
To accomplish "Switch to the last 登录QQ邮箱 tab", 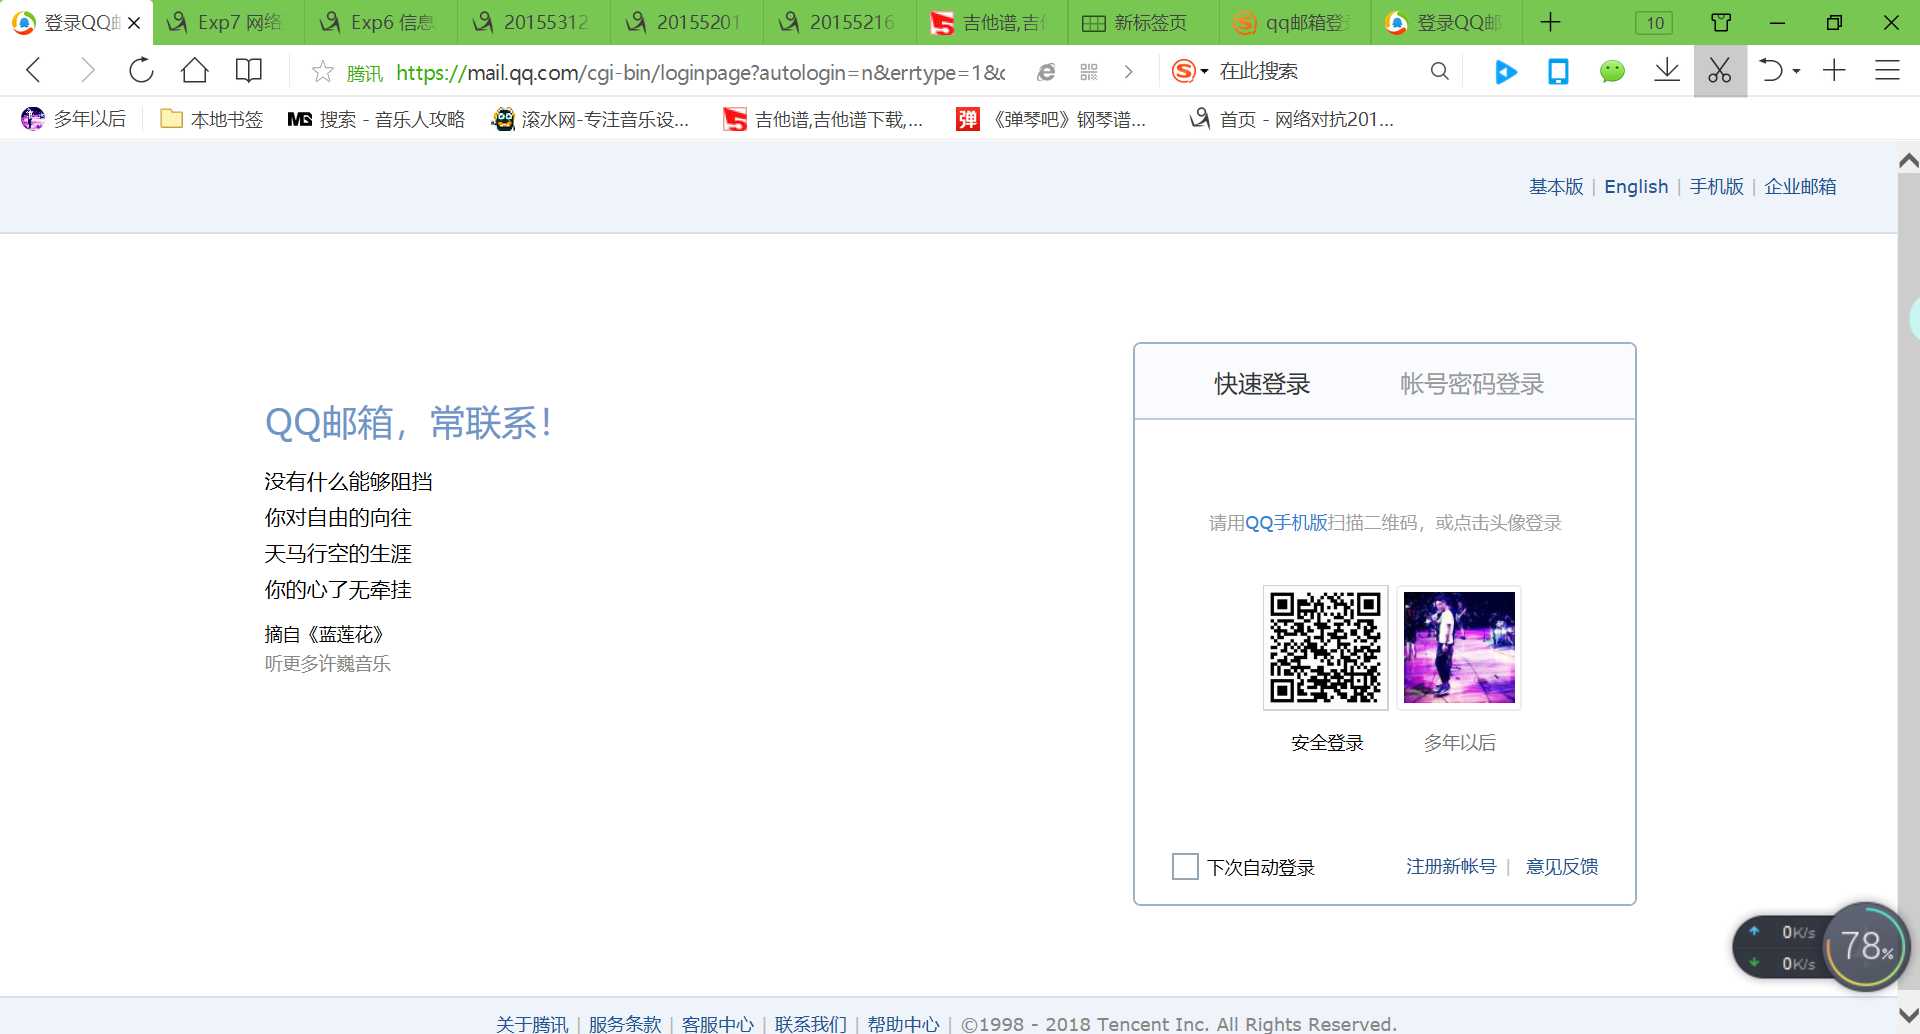I will (x=1448, y=22).
